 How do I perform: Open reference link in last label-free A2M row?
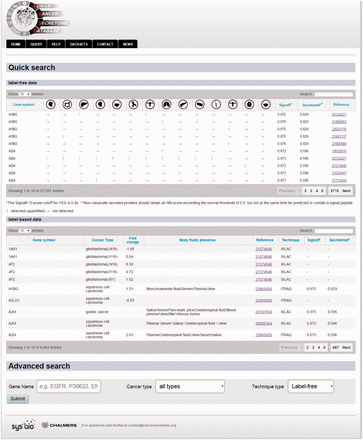coord(339,180)
